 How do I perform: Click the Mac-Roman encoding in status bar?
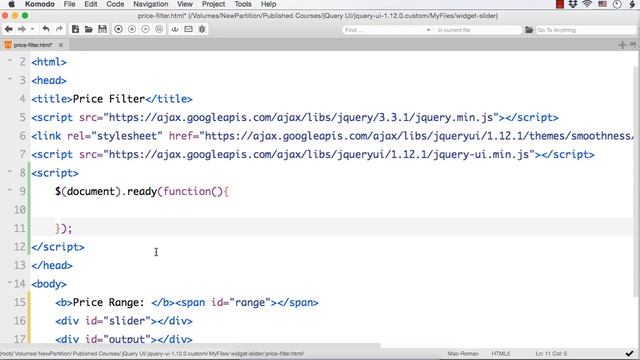click(463, 353)
